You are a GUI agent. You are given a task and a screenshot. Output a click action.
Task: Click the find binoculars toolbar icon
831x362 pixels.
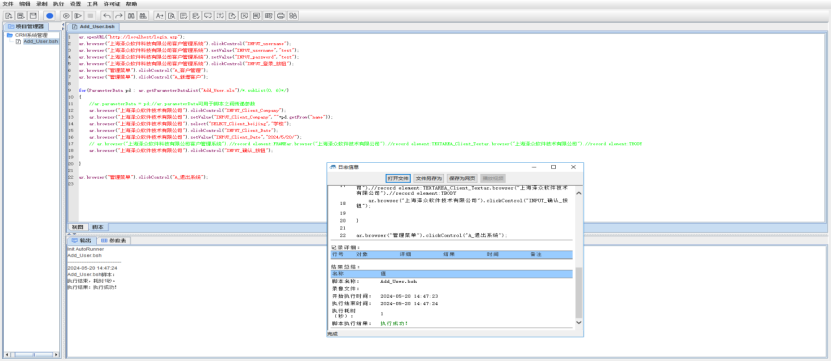click(x=131, y=15)
